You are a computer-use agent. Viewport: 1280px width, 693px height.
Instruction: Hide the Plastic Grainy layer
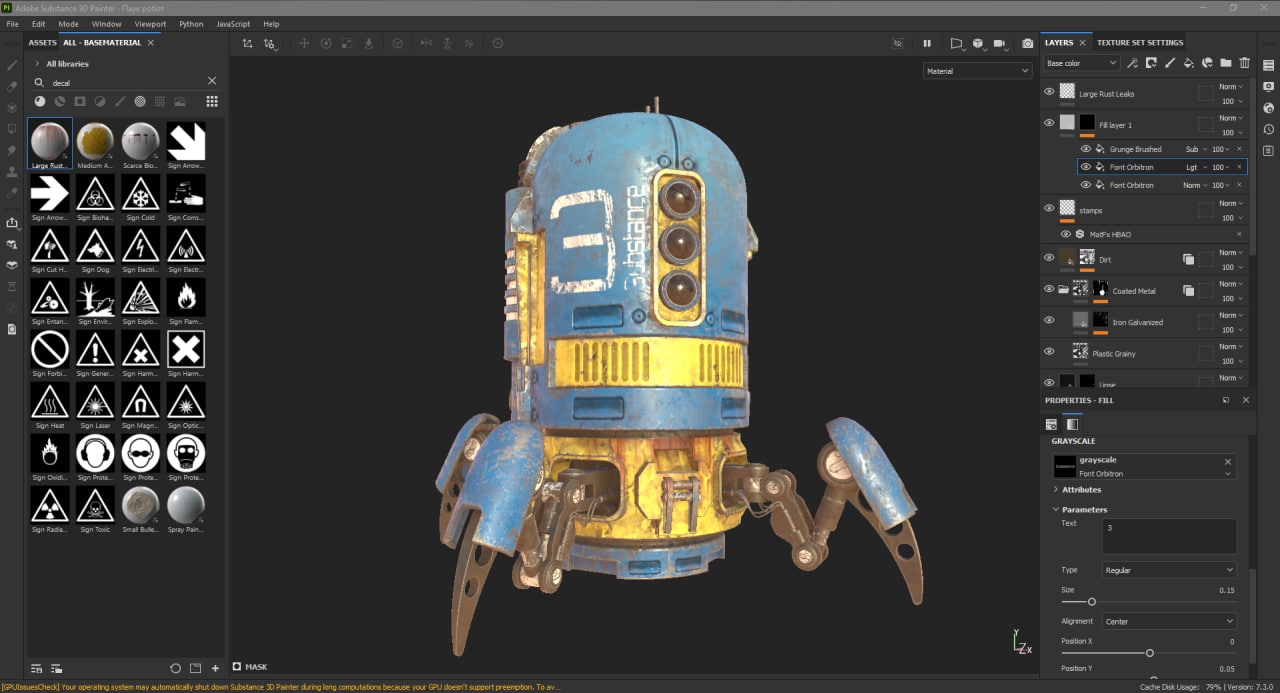(x=1049, y=352)
